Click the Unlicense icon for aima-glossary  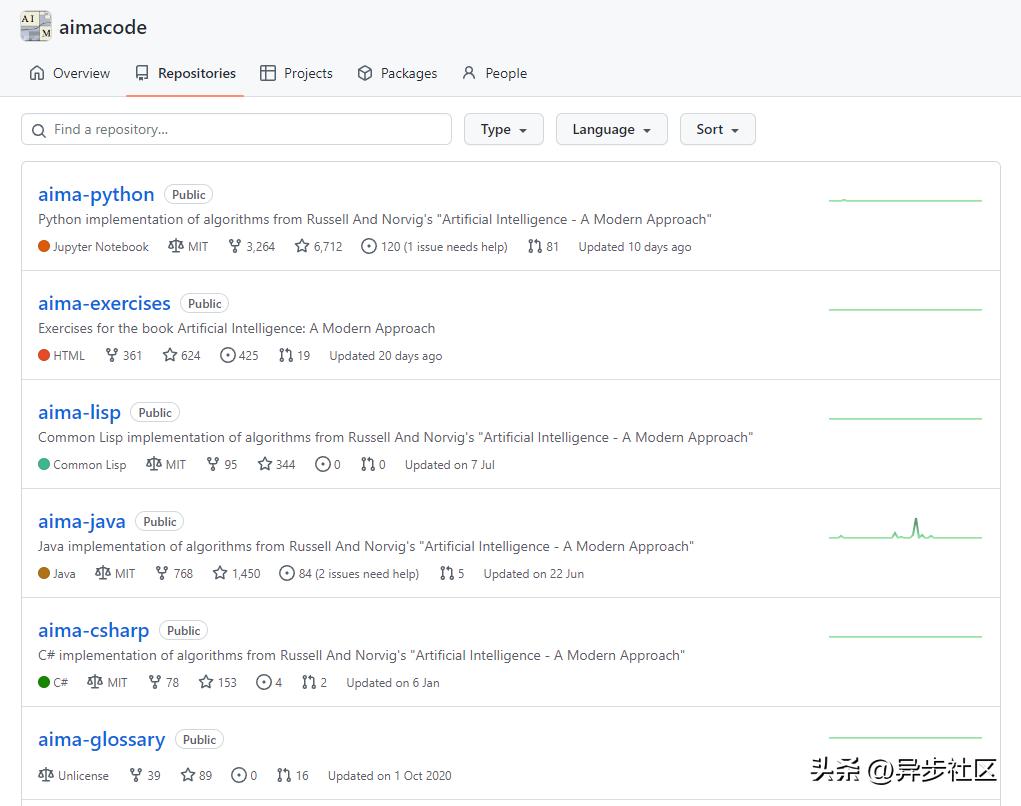pyautogui.click(x=46, y=775)
